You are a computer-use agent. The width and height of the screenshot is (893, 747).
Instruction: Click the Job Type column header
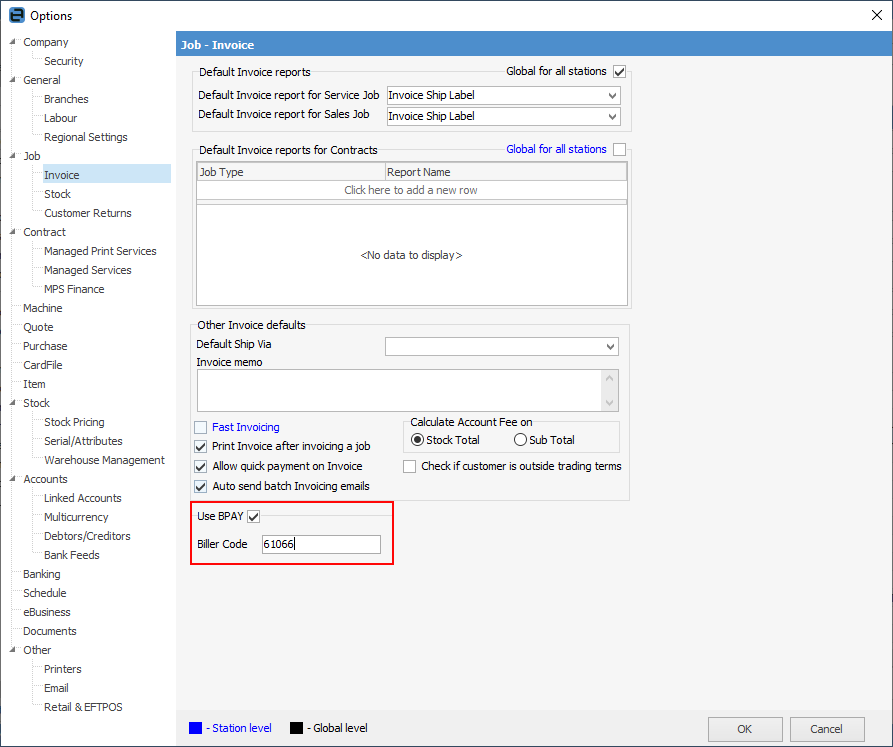coord(291,172)
